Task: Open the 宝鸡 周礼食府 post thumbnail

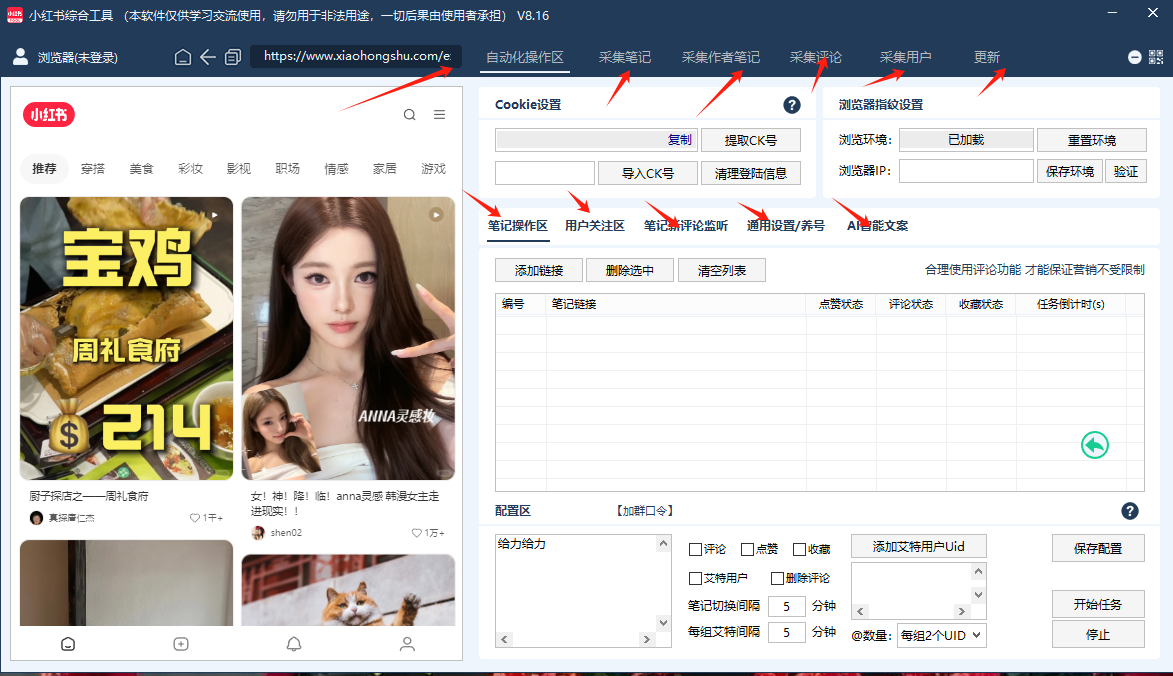Action: point(126,338)
